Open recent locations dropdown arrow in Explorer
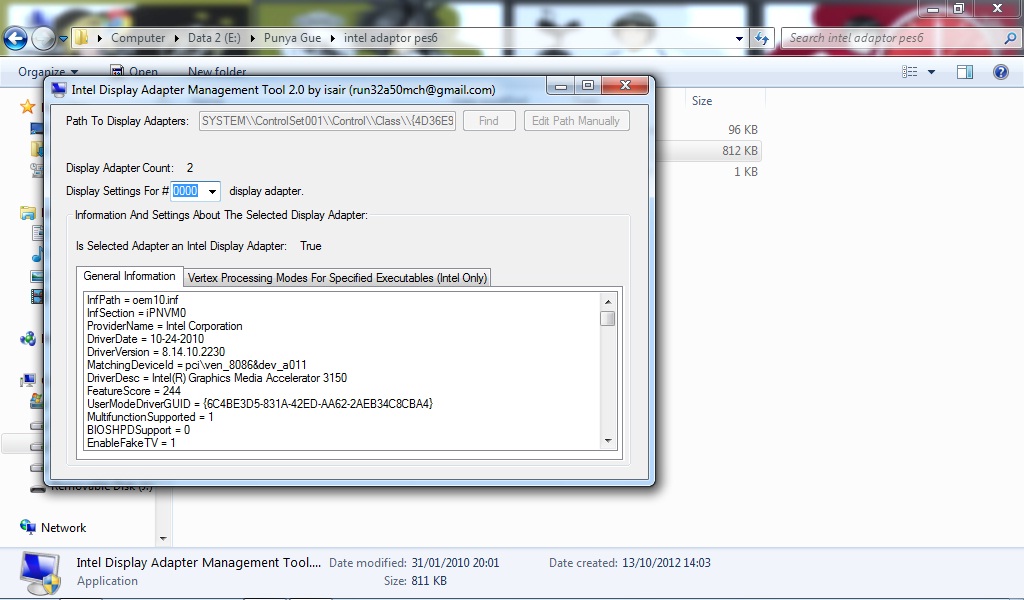Image resolution: width=1024 pixels, height=600 pixels. [x=63, y=39]
